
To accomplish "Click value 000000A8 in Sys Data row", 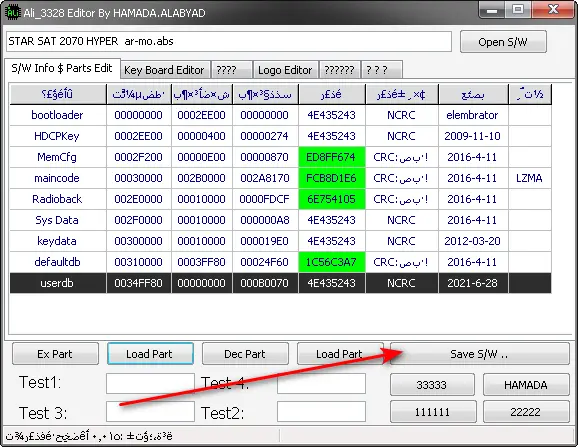I will pos(265,220).
